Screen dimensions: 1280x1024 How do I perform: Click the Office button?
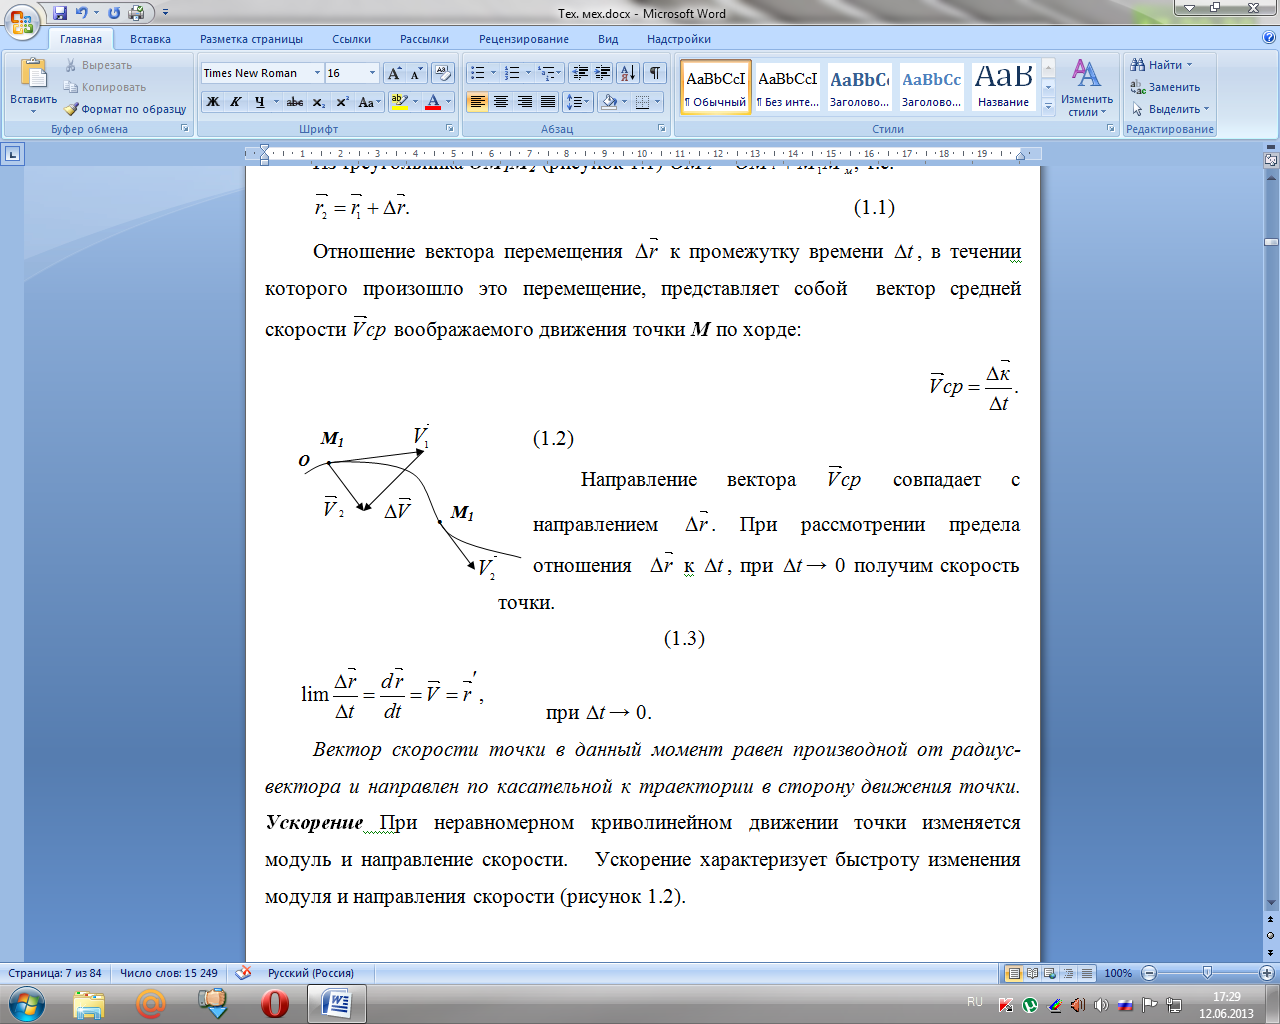(x=22, y=22)
